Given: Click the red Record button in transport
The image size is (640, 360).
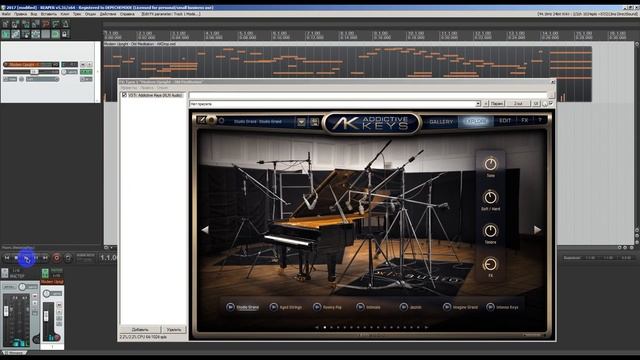Looking at the screenshot, I should point(57,258).
